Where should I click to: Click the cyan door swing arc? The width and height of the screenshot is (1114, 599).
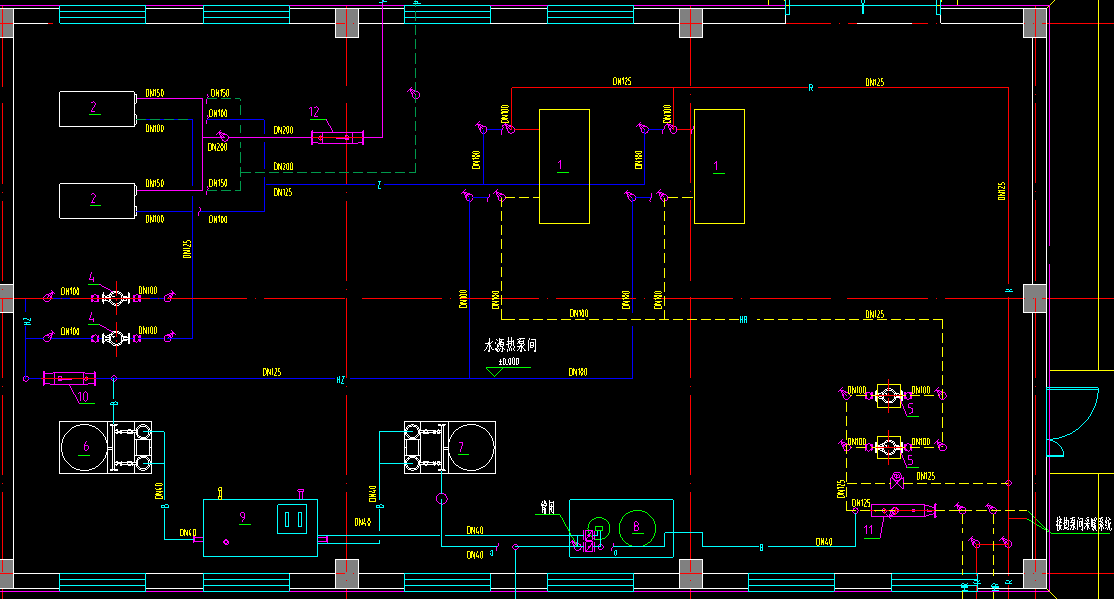point(1073,414)
